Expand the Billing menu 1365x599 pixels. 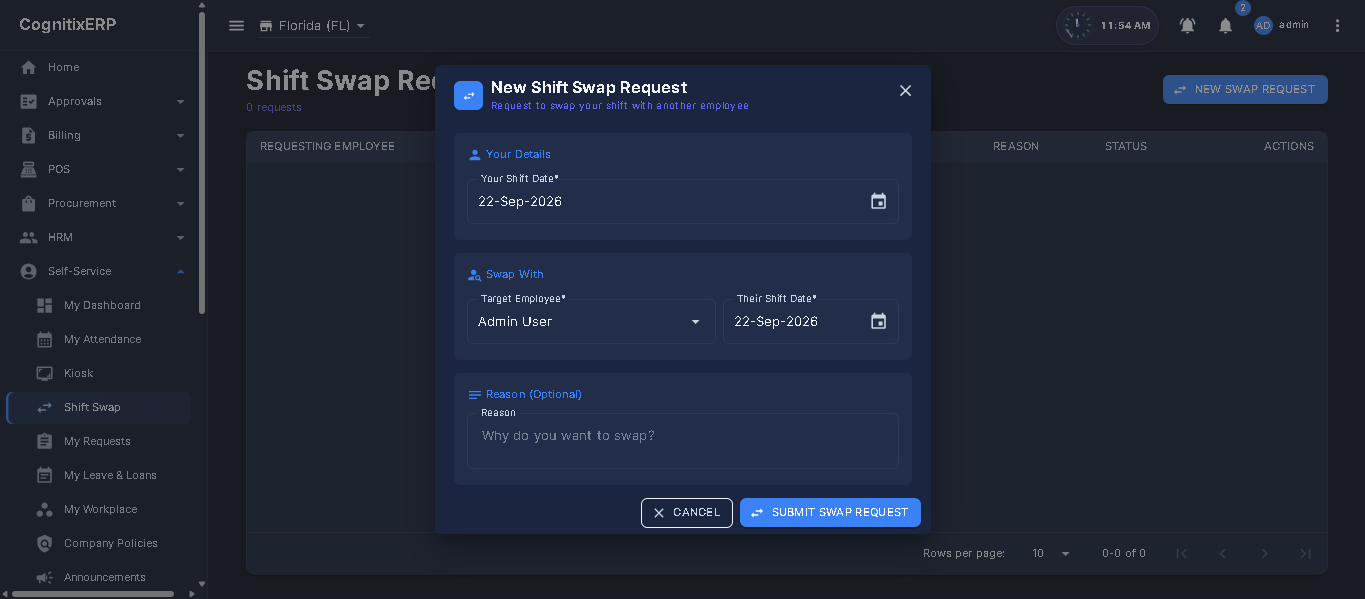[x=99, y=135]
